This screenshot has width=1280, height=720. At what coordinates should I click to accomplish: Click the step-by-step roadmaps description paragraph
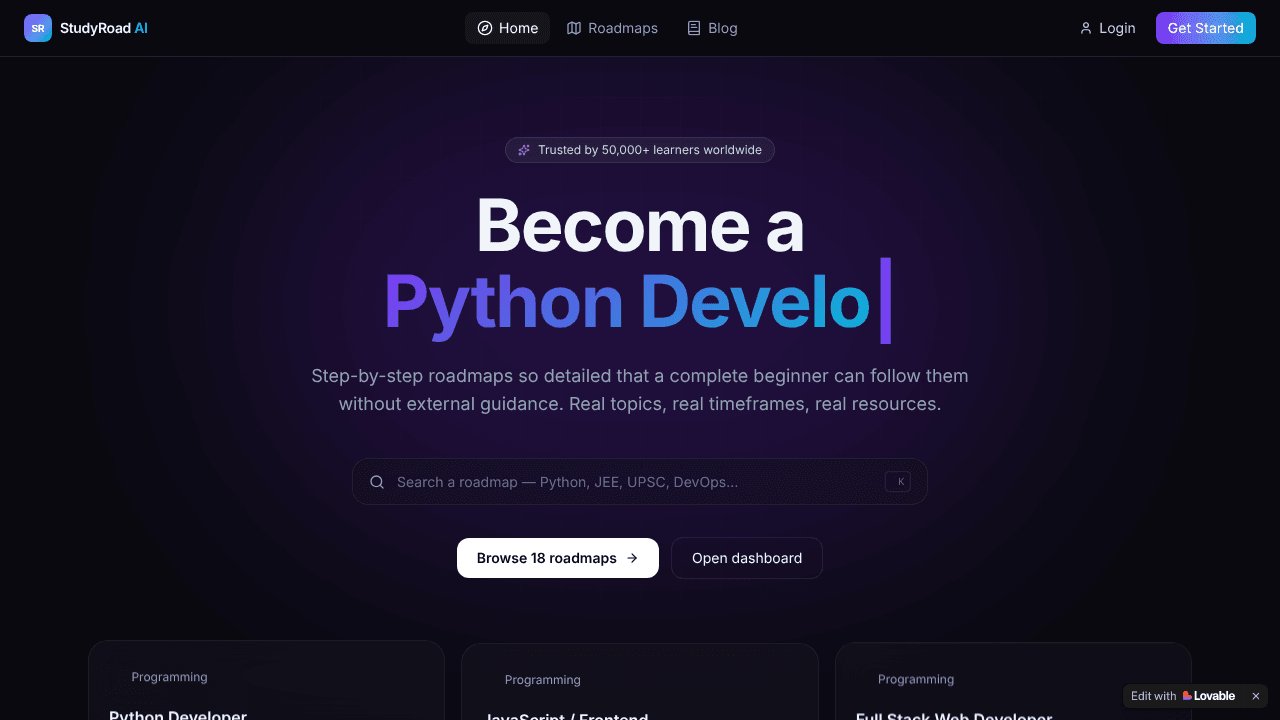click(x=640, y=390)
